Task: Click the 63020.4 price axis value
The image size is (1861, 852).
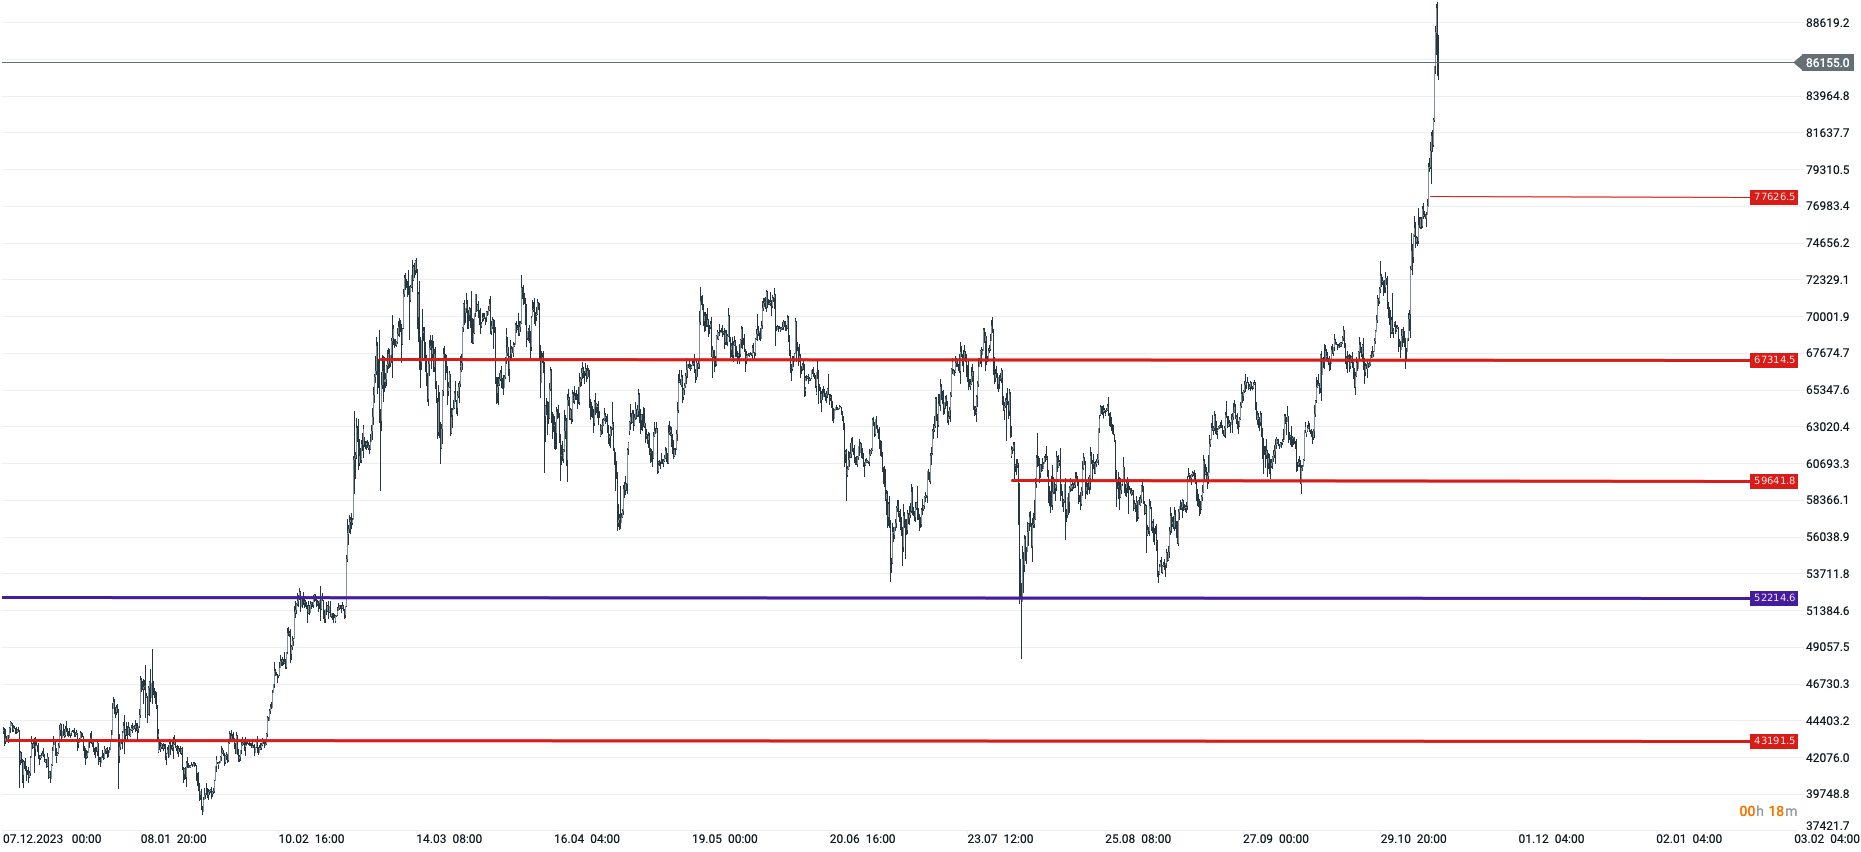Action: pyautogui.click(x=1827, y=427)
